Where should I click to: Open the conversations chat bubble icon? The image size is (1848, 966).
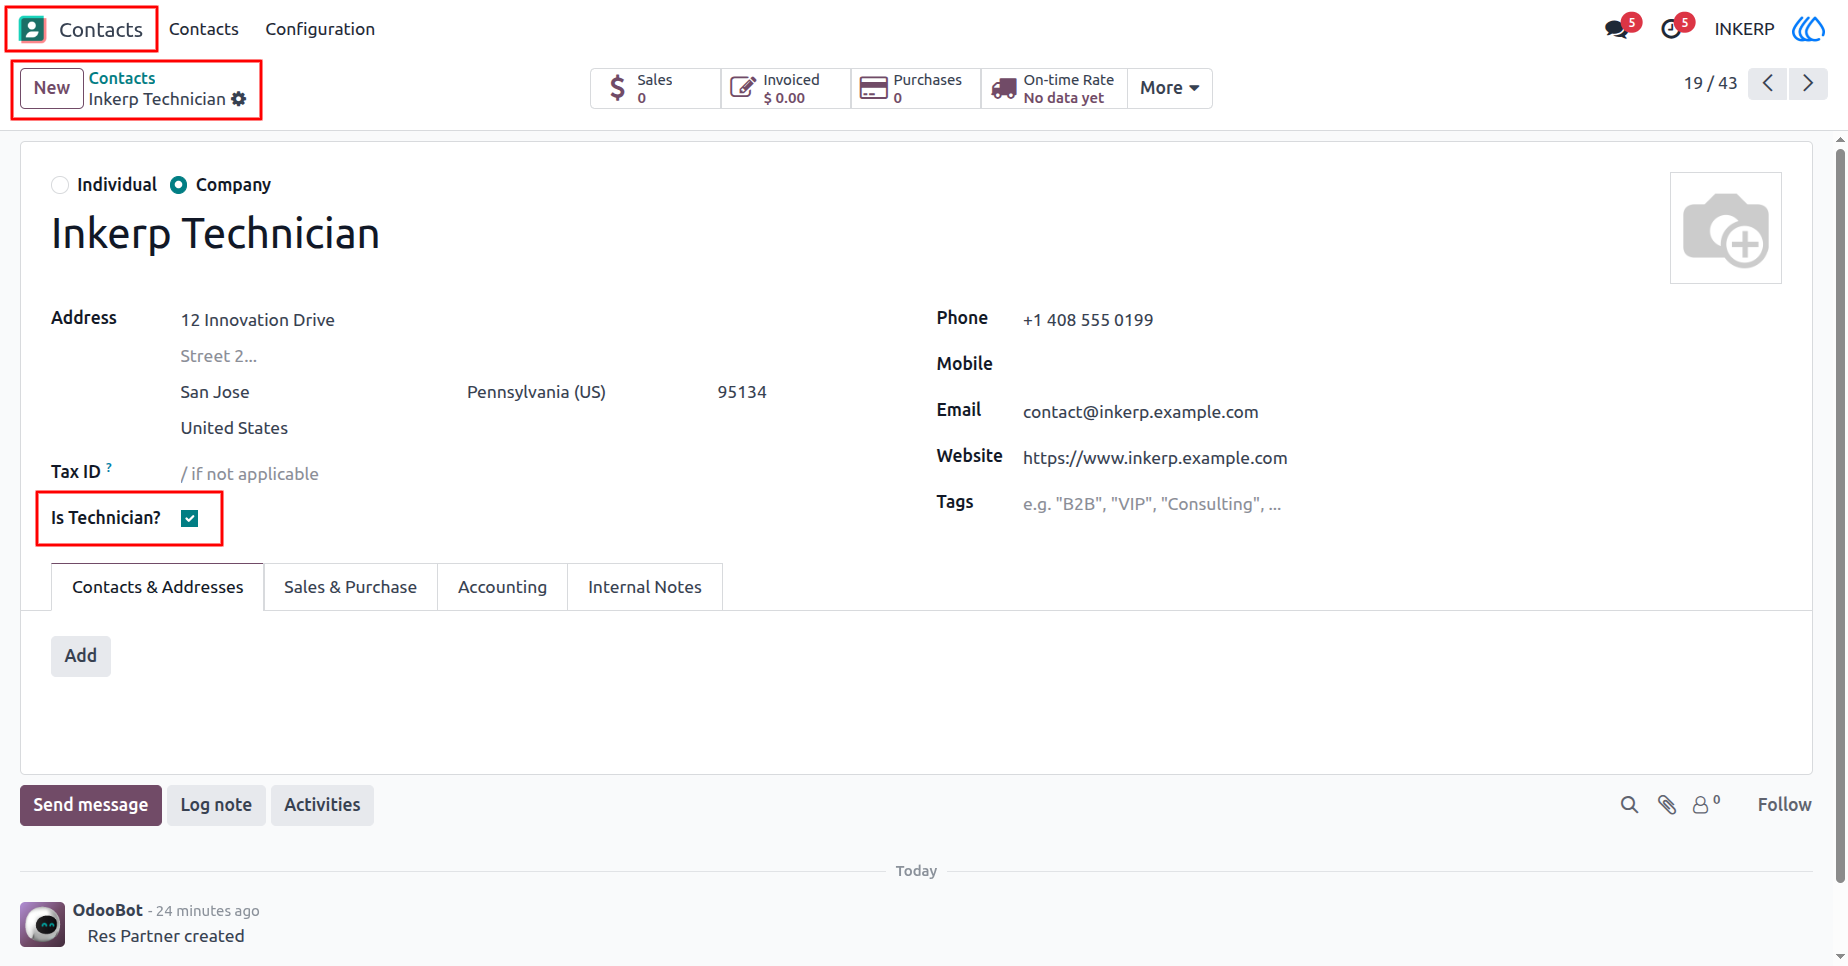pos(1617,29)
